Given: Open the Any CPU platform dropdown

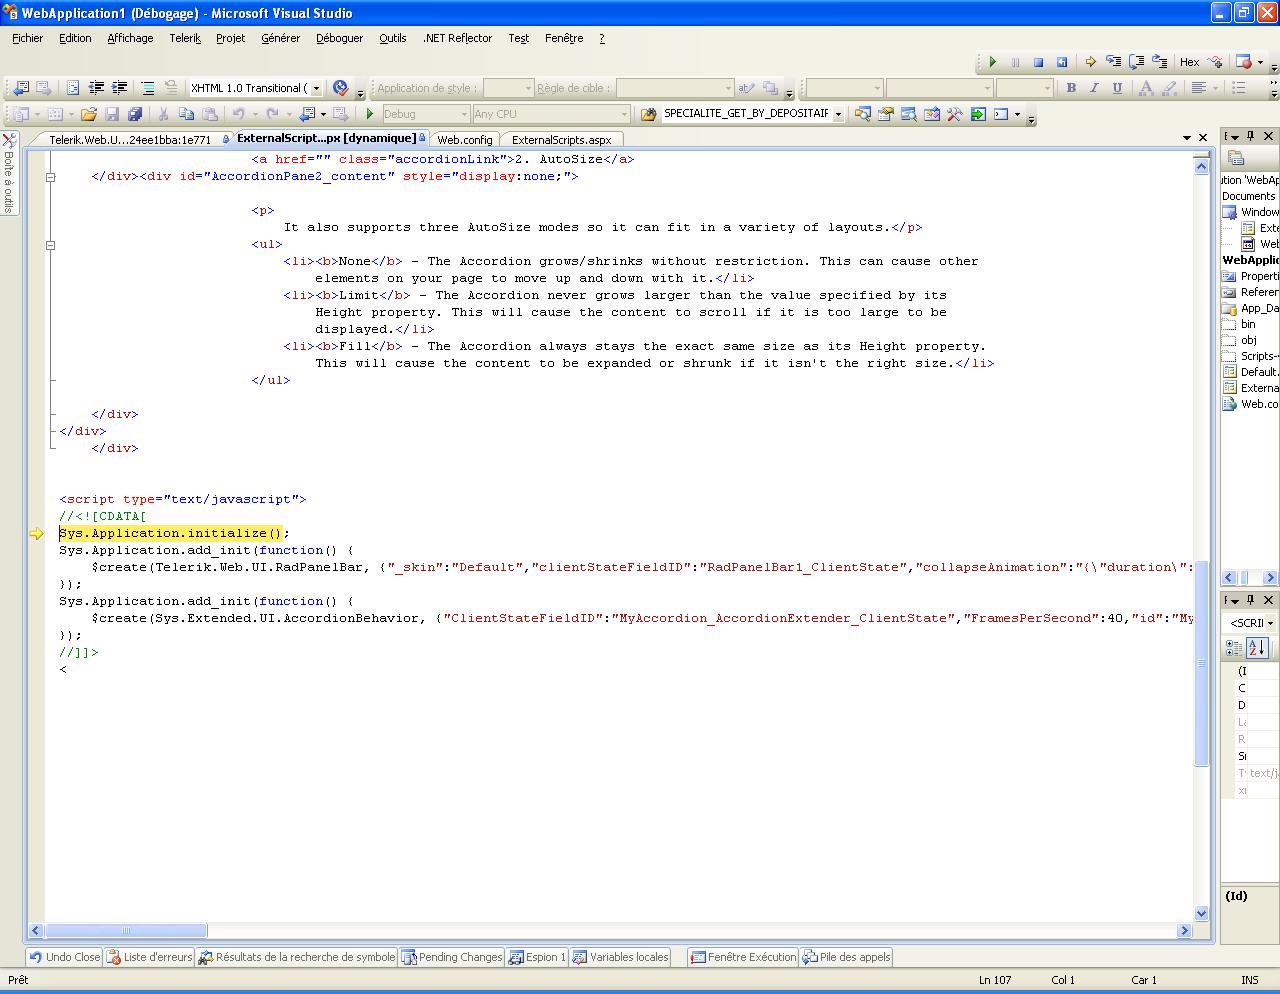Looking at the screenshot, I should tap(624, 114).
